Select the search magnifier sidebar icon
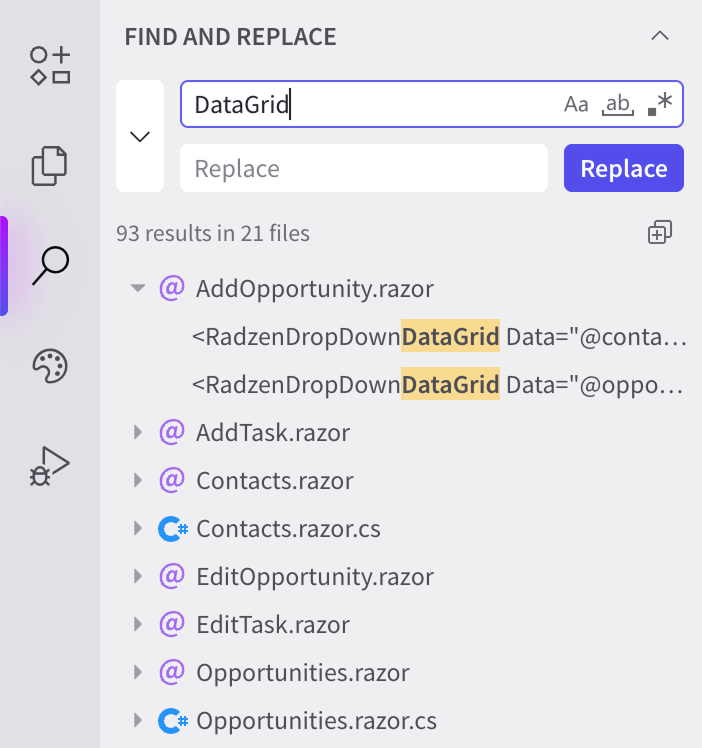This screenshot has height=748, width=702. tap(50, 265)
